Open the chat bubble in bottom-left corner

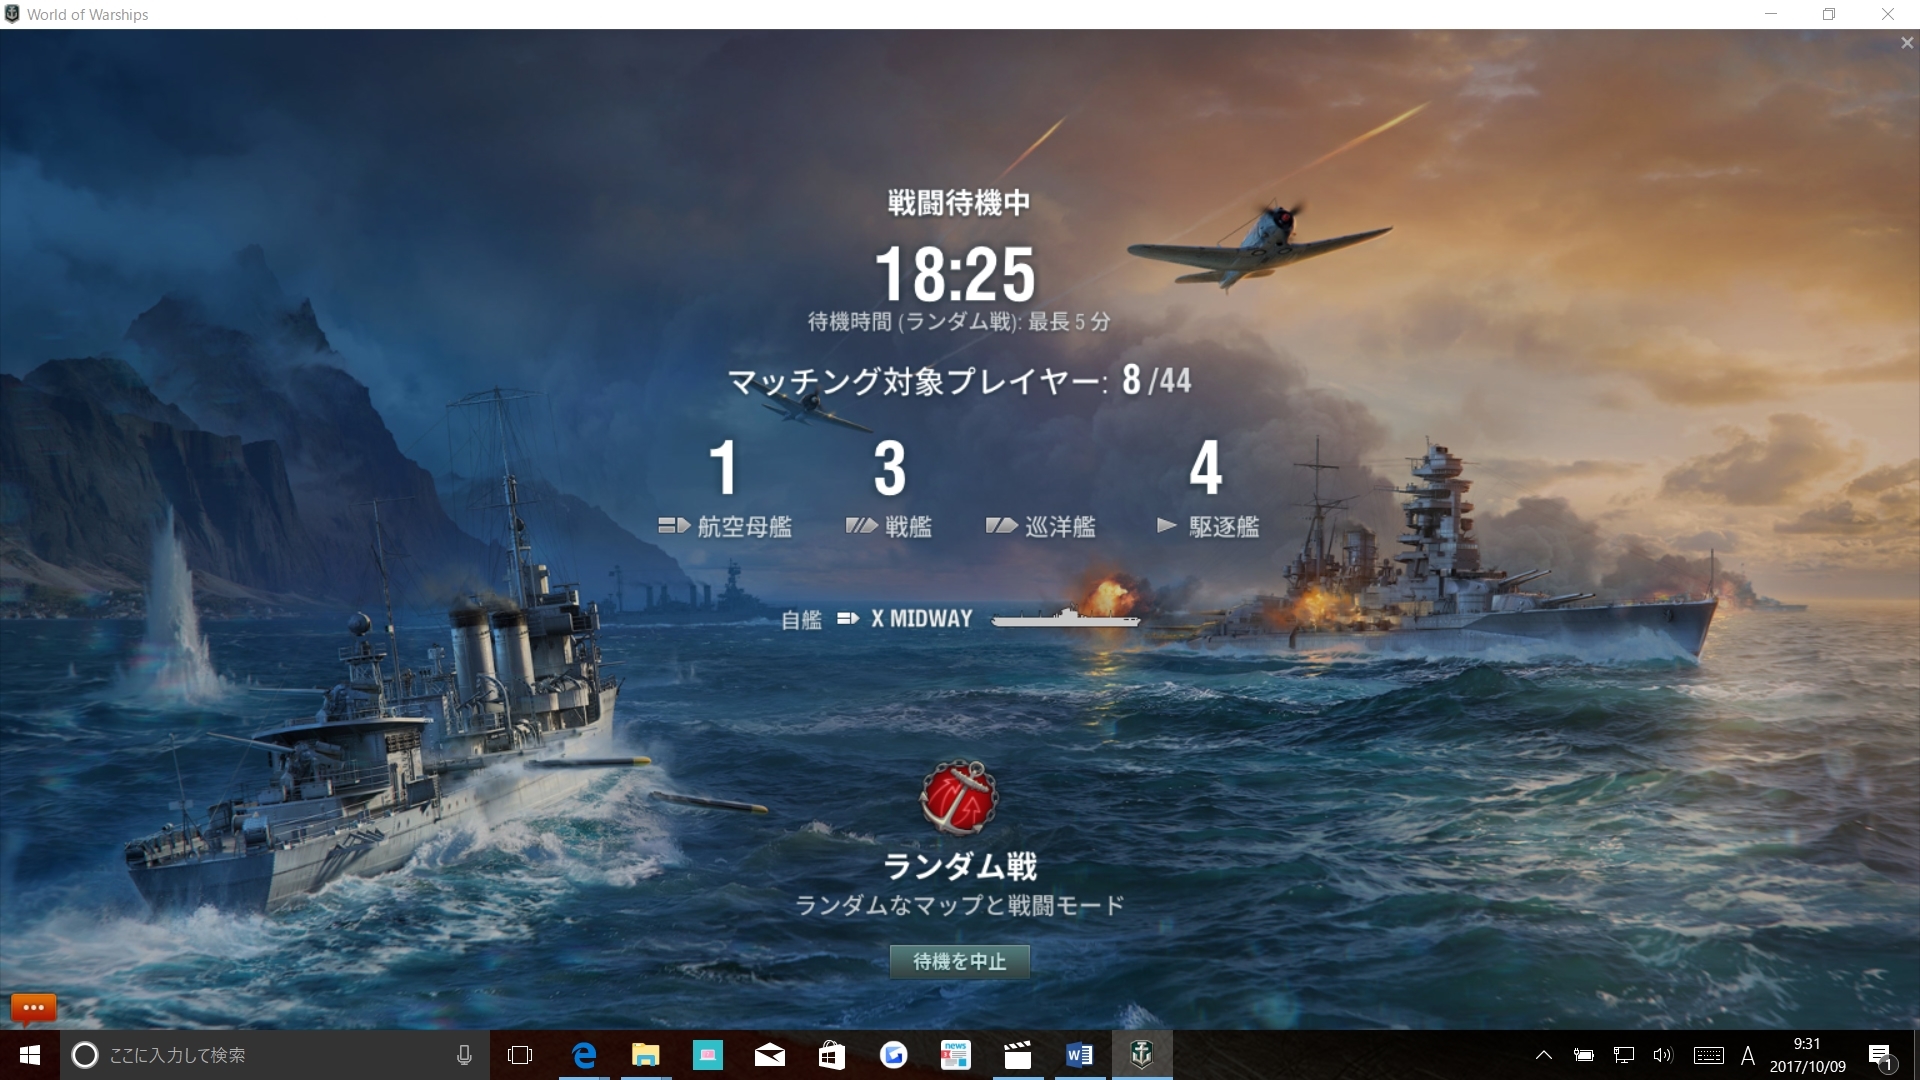(x=33, y=1008)
